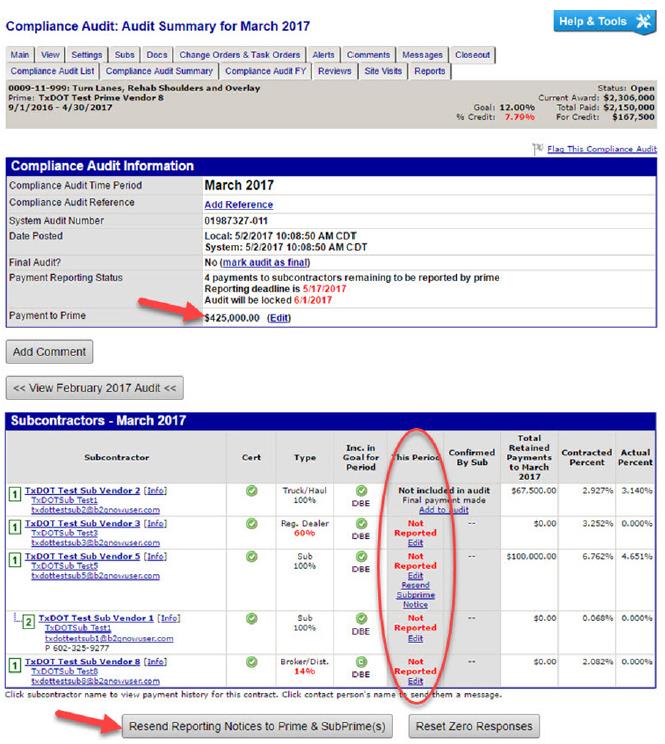Click the goal inclusion checkmark for Sub Vendor 3
665x744 pixels.
click(x=361, y=522)
